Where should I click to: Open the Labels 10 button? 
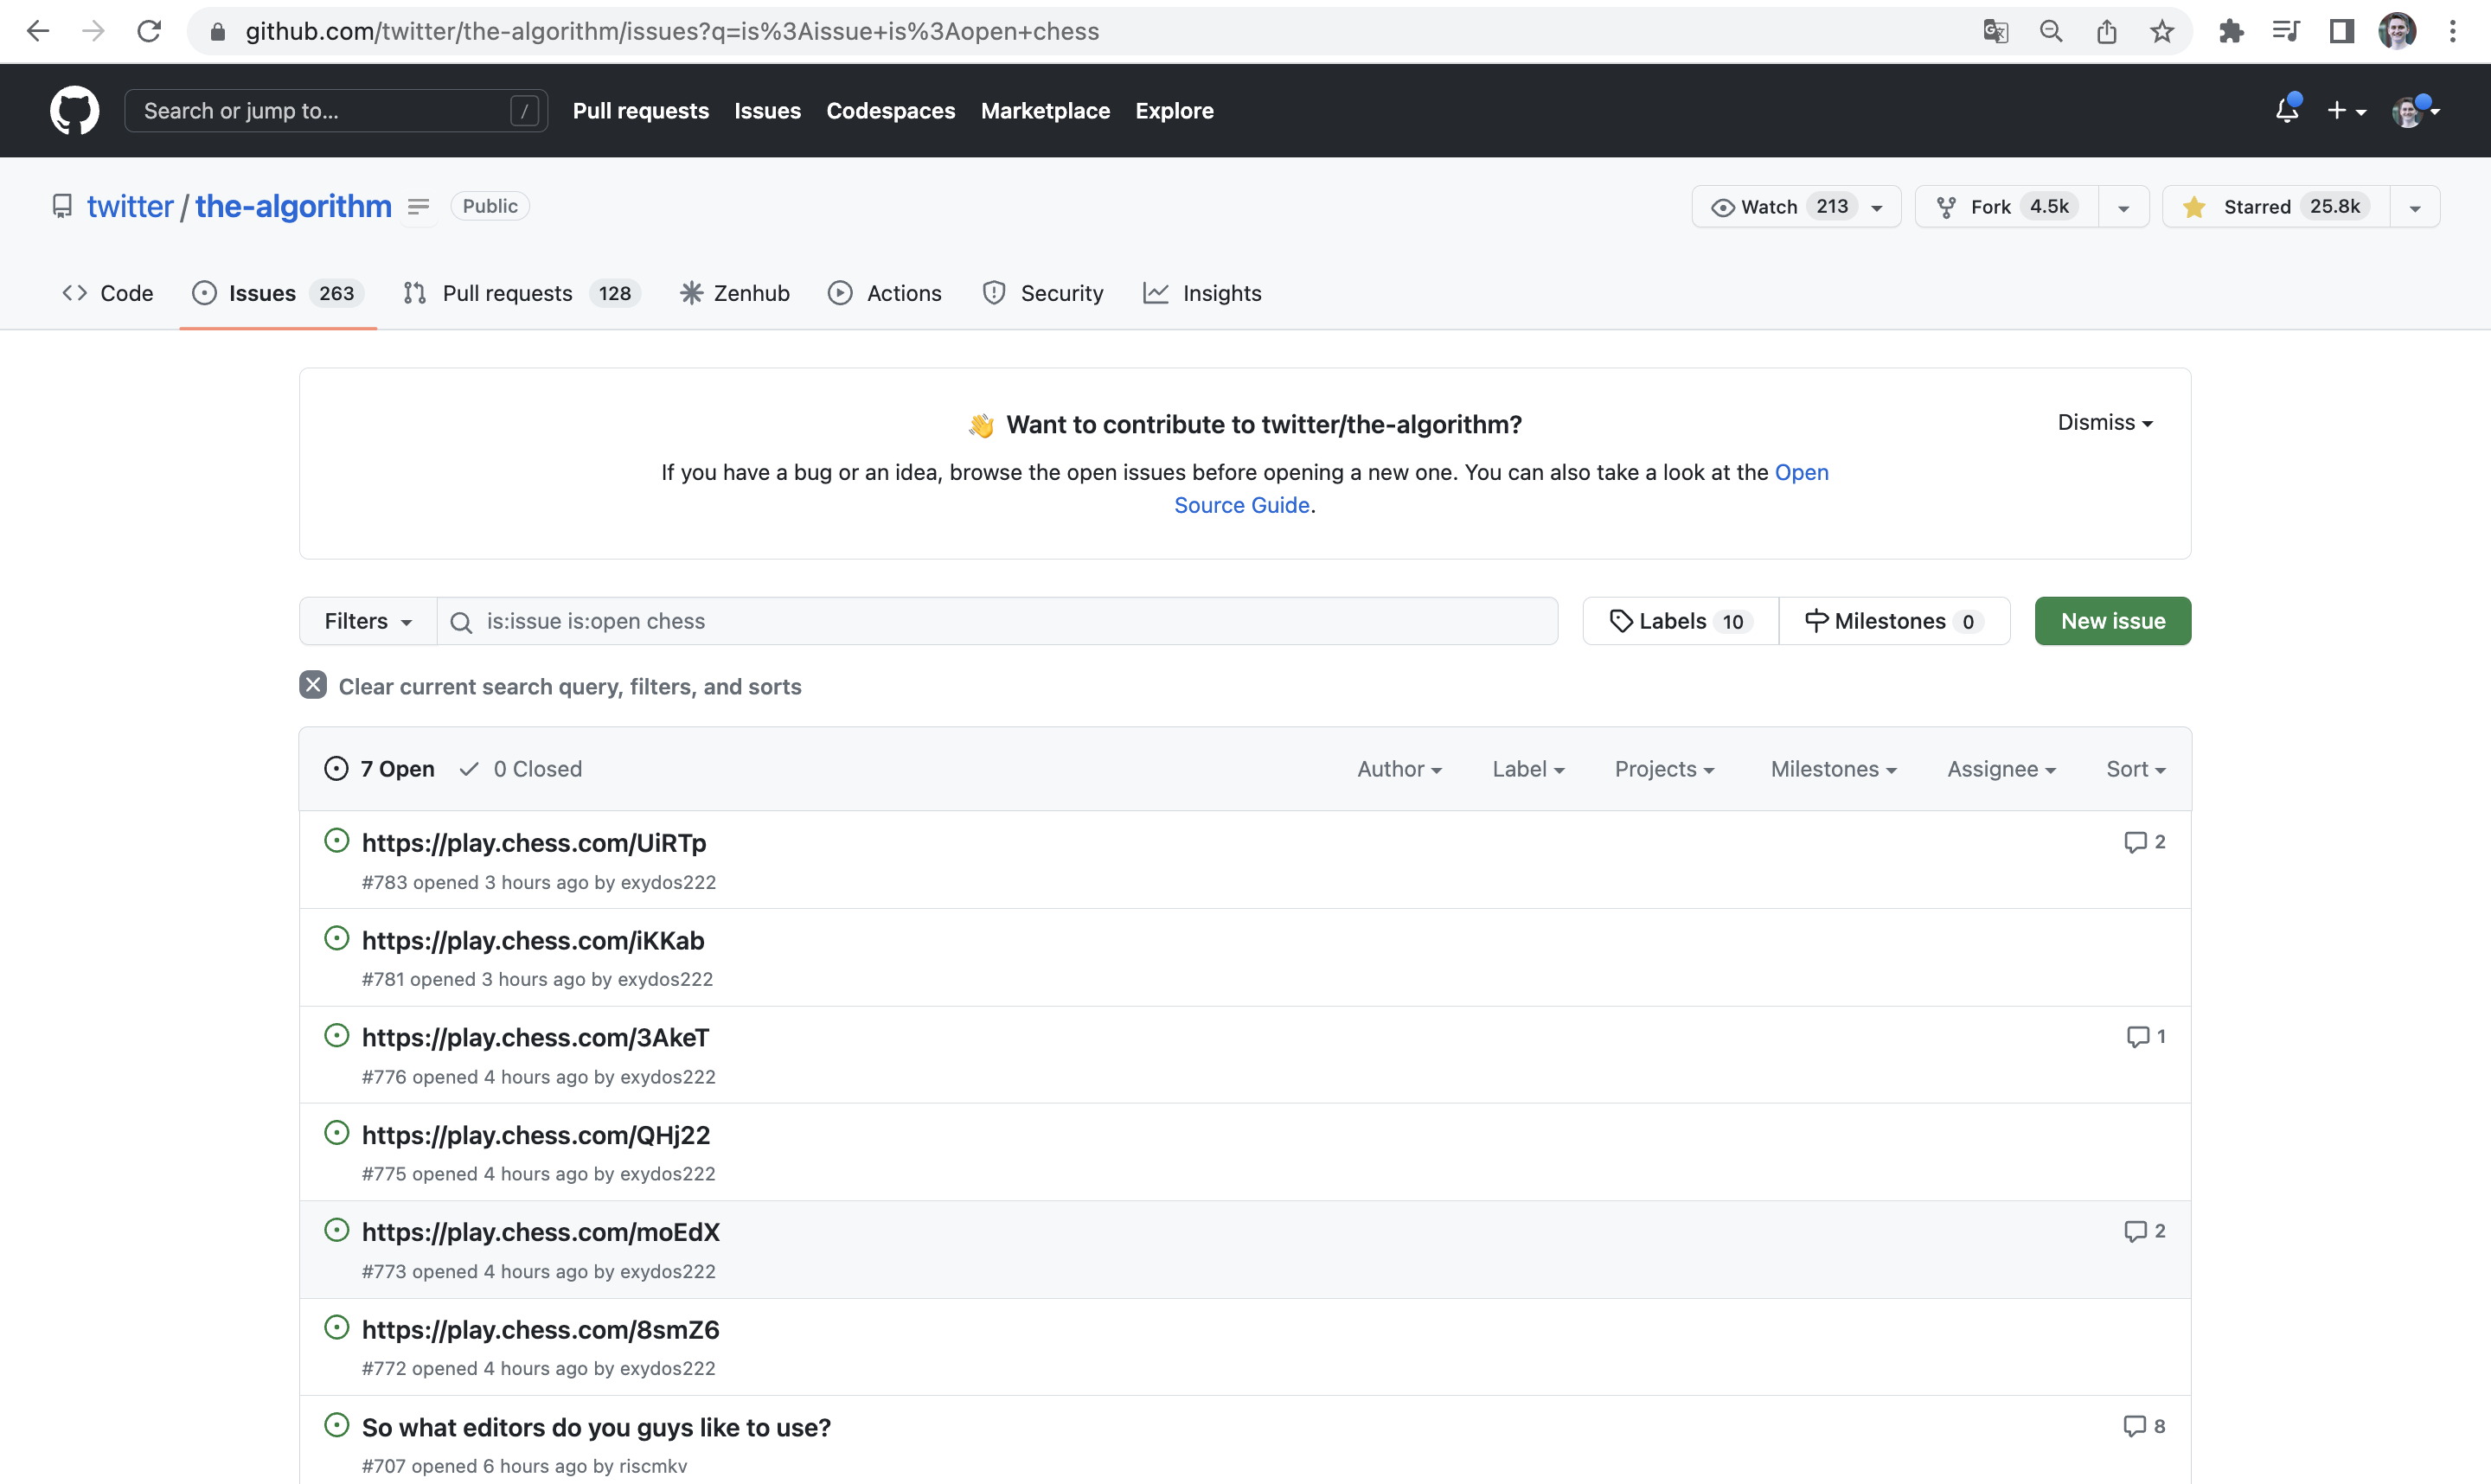(x=1680, y=621)
